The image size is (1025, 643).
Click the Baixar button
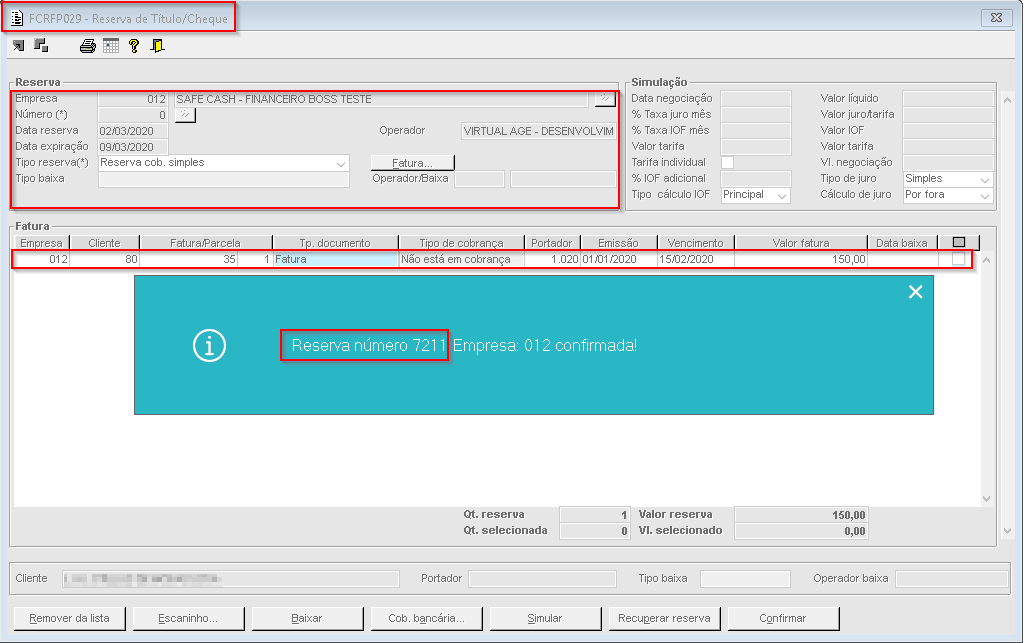(x=307, y=618)
